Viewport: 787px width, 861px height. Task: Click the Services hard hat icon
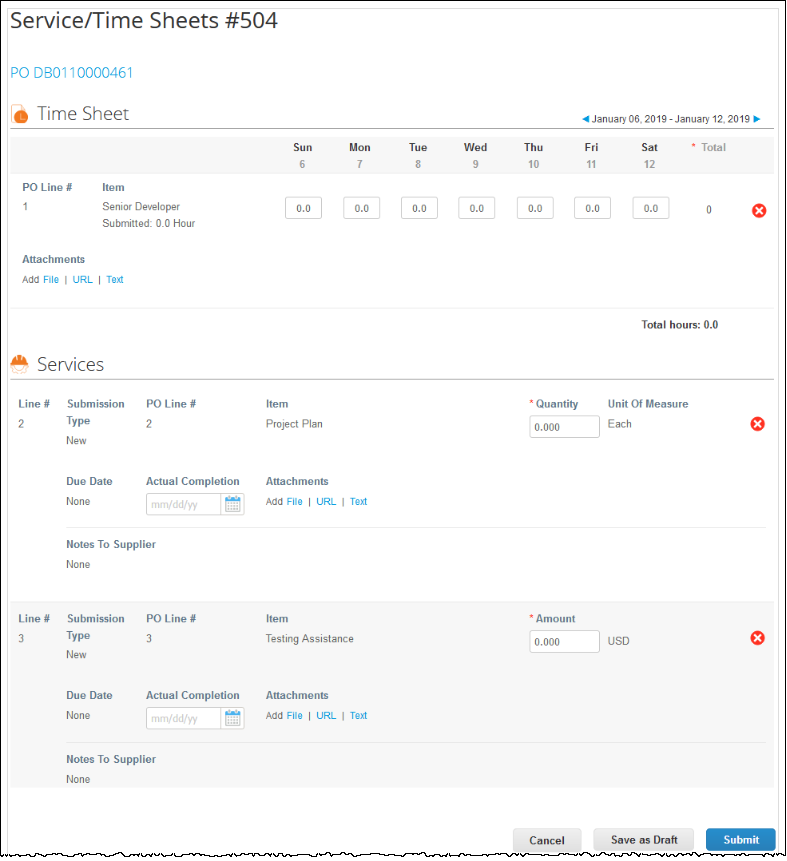click(x=20, y=364)
